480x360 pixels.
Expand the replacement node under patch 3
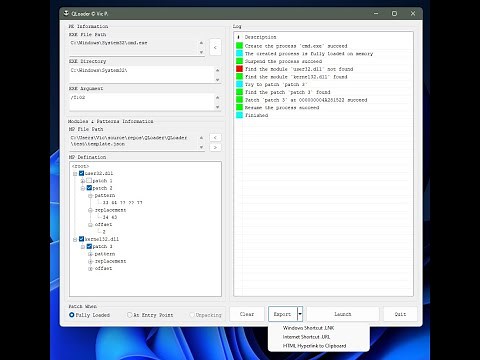[x=90, y=261]
